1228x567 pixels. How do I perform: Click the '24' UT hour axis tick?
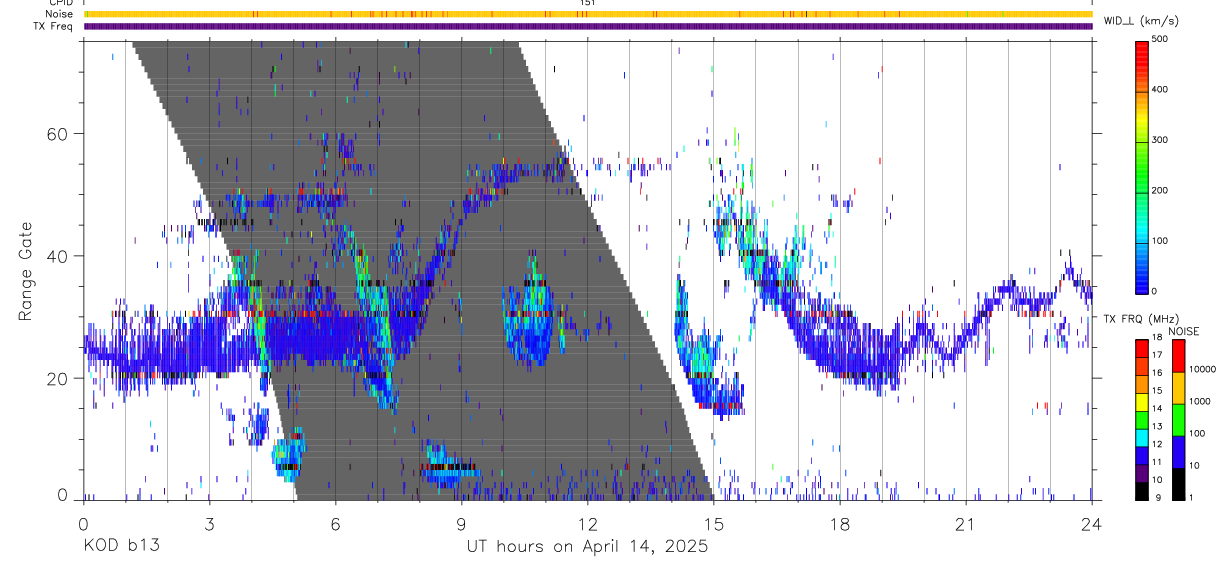pyautogui.click(x=1092, y=523)
